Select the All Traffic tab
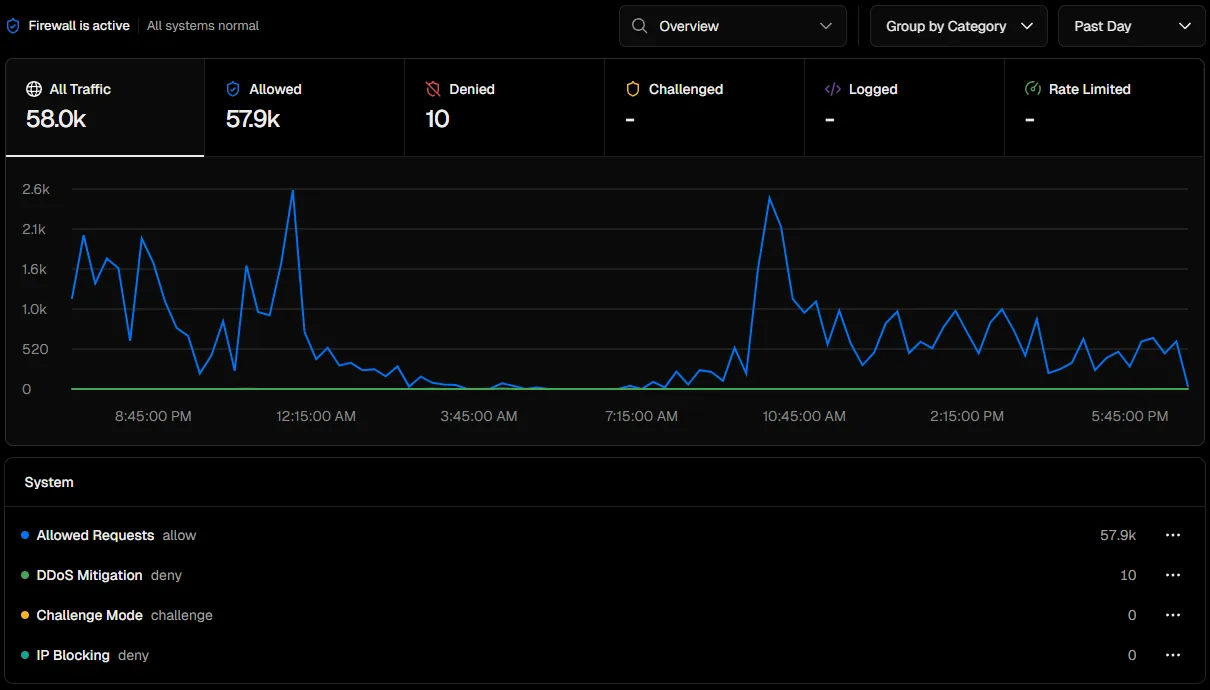The height and width of the screenshot is (690, 1210). [105, 107]
